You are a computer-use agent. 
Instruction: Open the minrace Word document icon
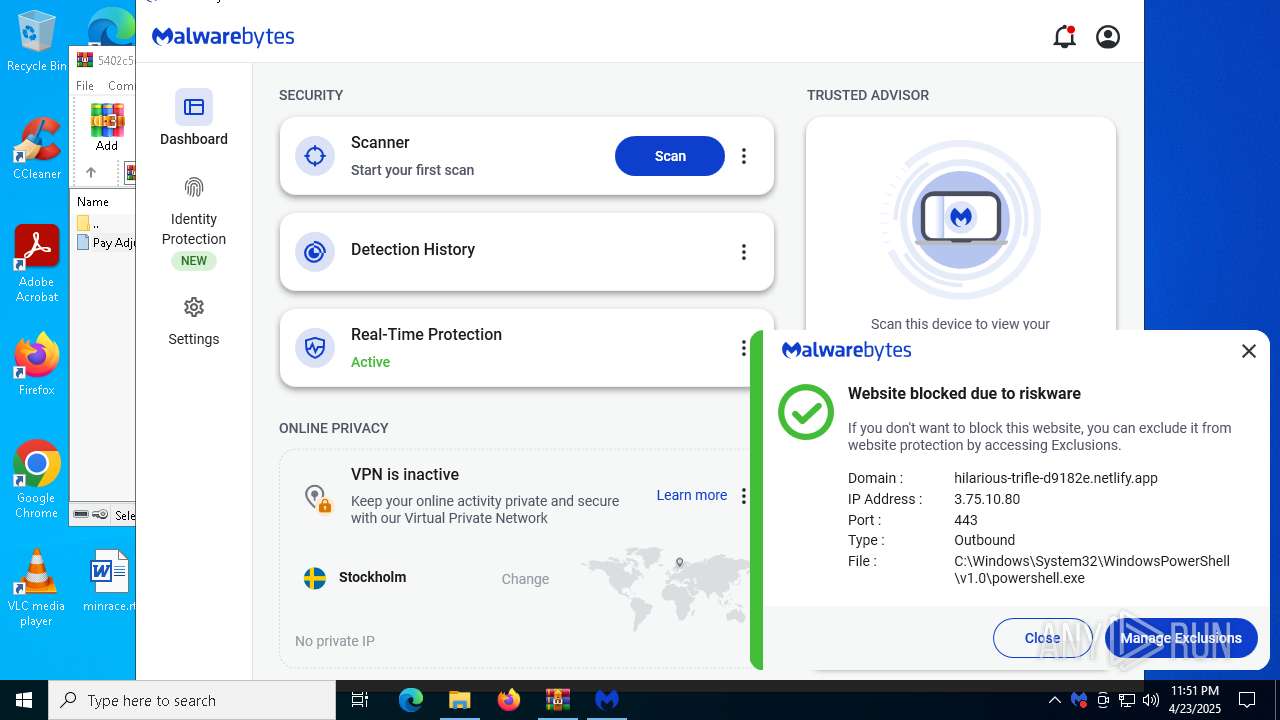click(x=109, y=580)
